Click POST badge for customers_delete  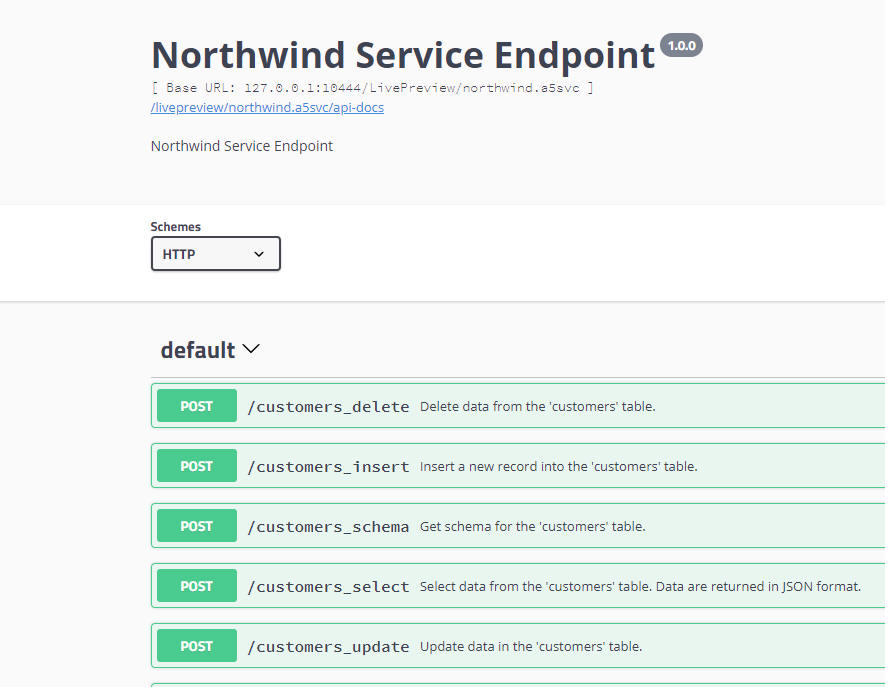(x=196, y=405)
